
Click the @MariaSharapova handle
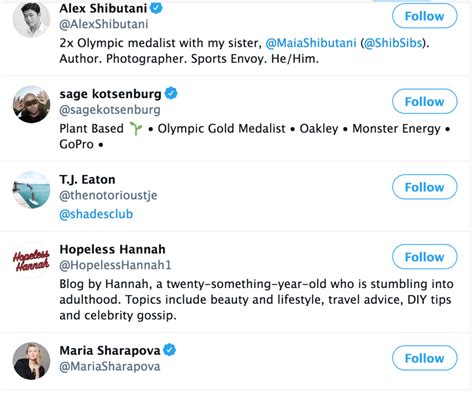110,366
